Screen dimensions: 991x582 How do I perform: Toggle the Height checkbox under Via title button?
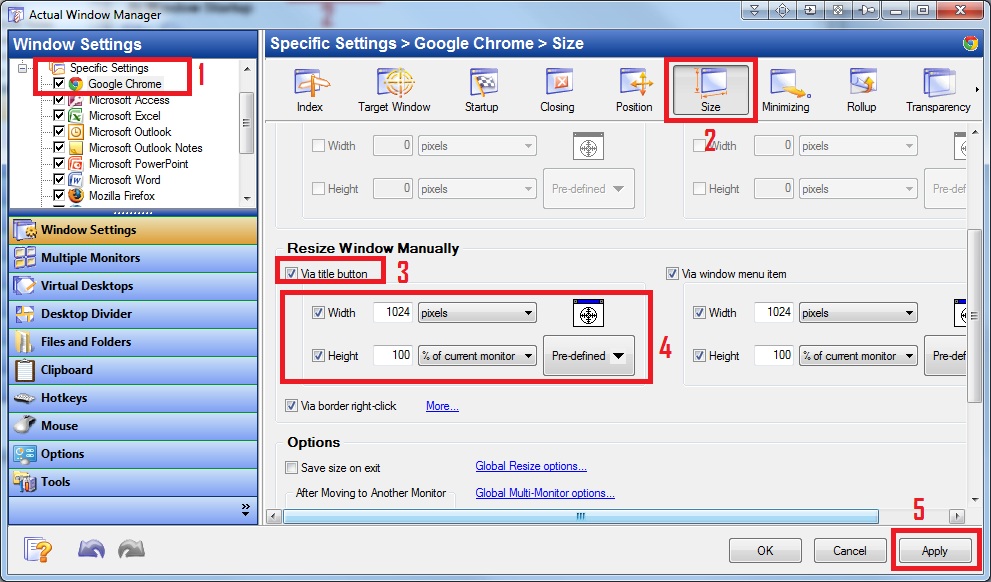(x=319, y=356)
